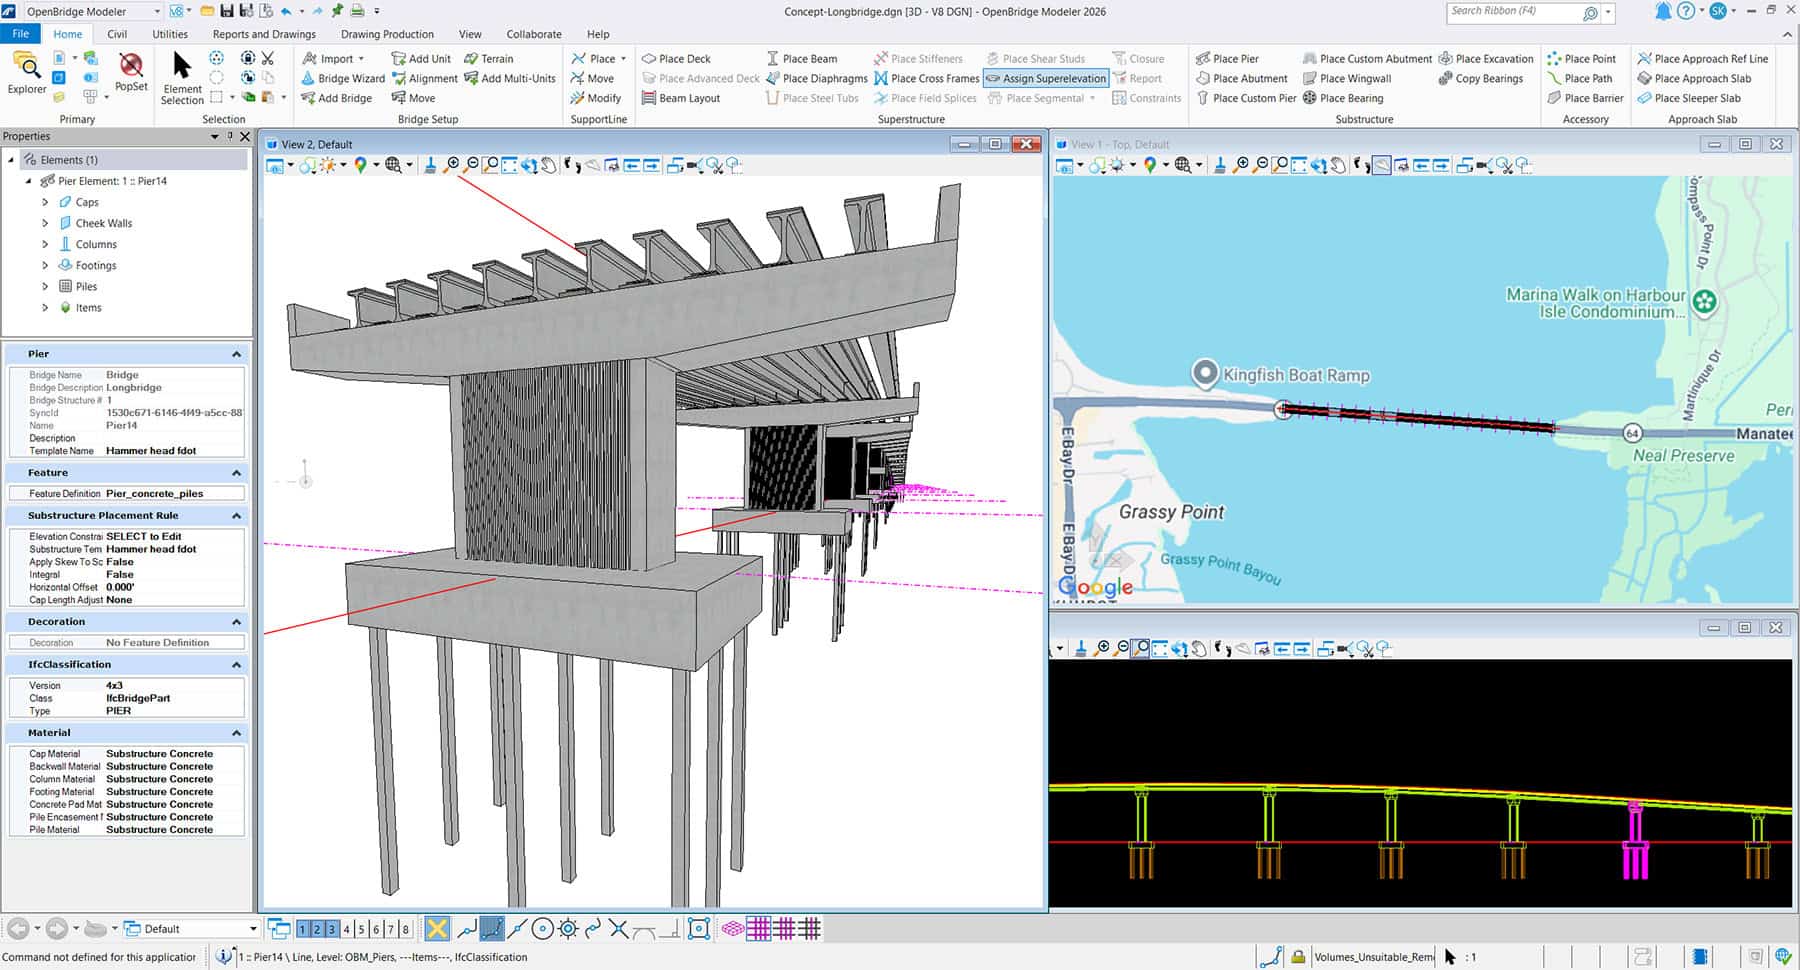Toggle AccuSnap yellow X button

(437, 929)
